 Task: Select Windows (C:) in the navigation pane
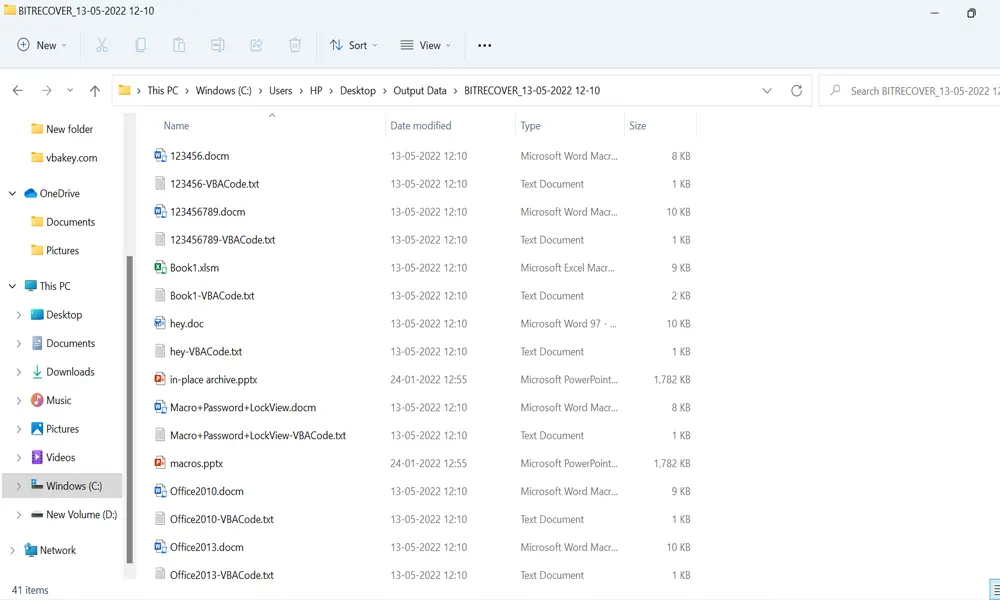[x=73, y=486]
